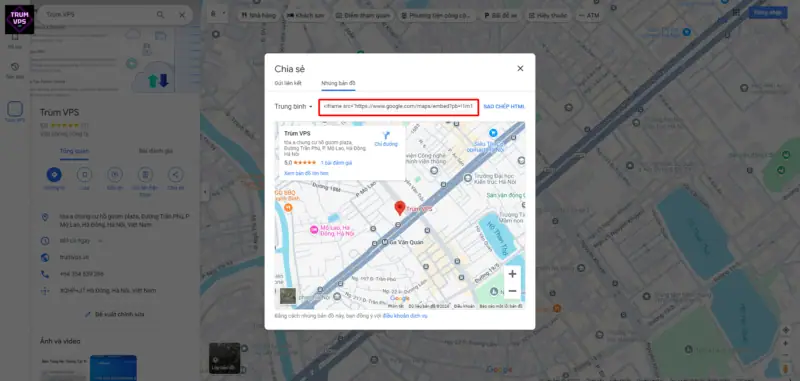
Task: Click the Lưu save icon in sidebar
Action: 84,175
